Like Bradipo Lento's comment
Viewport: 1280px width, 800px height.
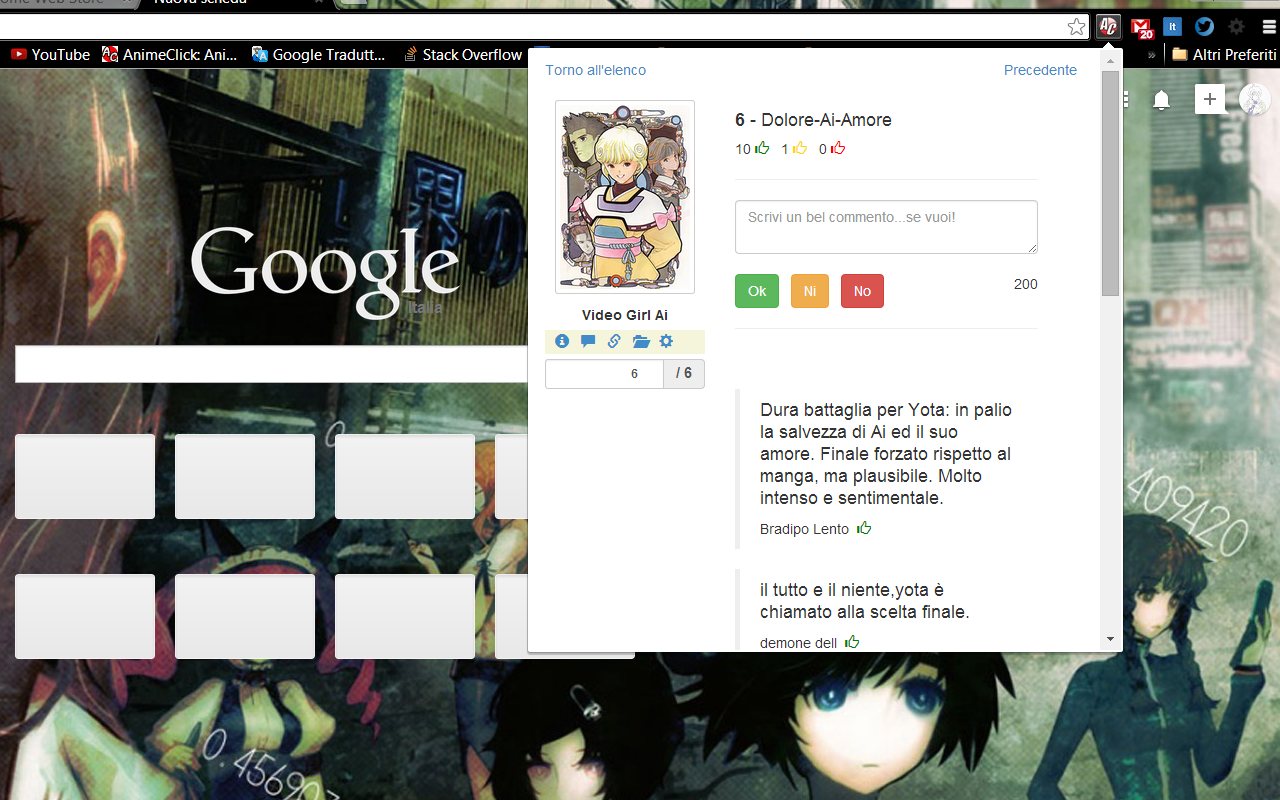tap(864, 528)
